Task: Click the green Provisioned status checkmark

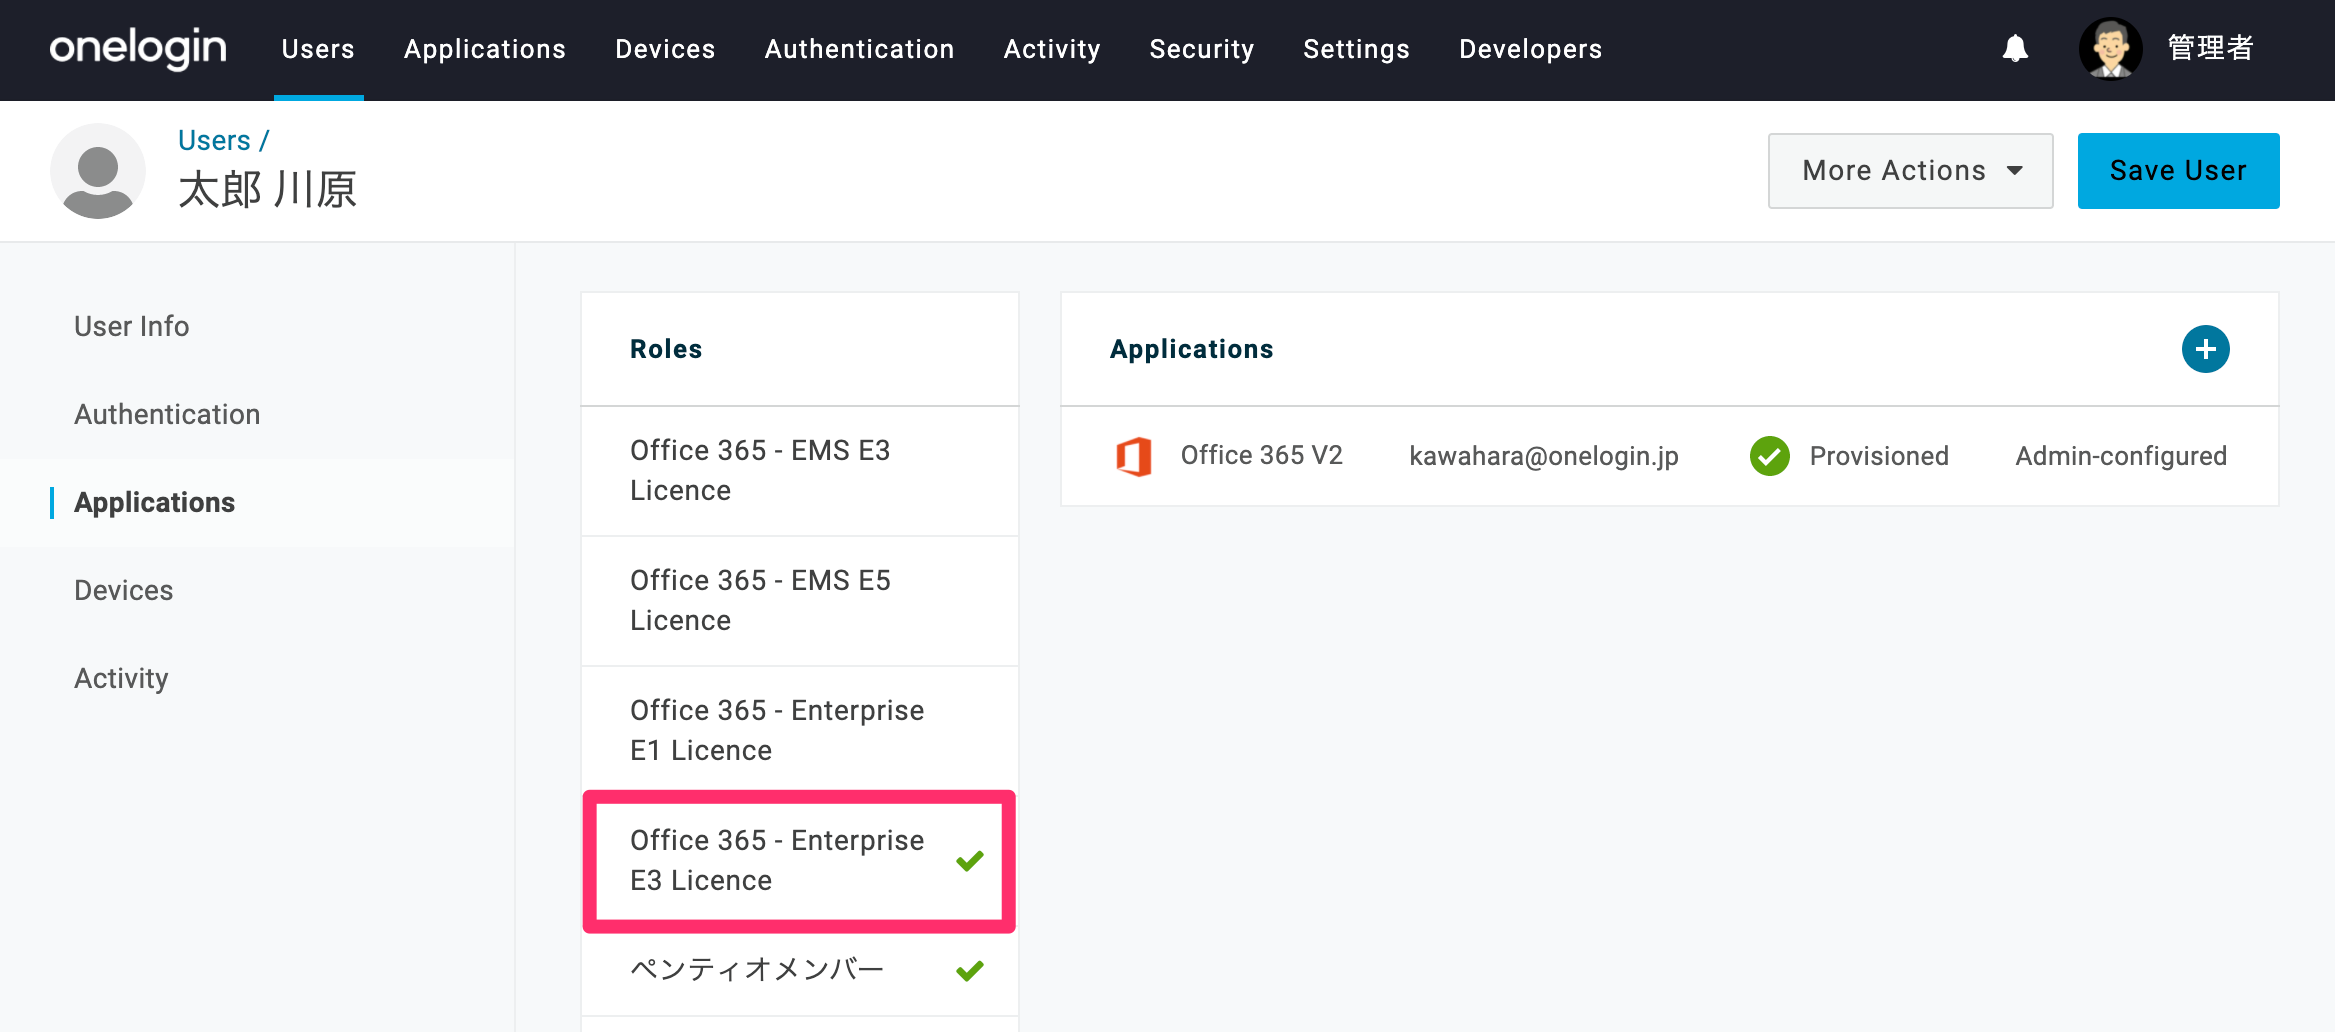Action: (x=1769, y=456)
